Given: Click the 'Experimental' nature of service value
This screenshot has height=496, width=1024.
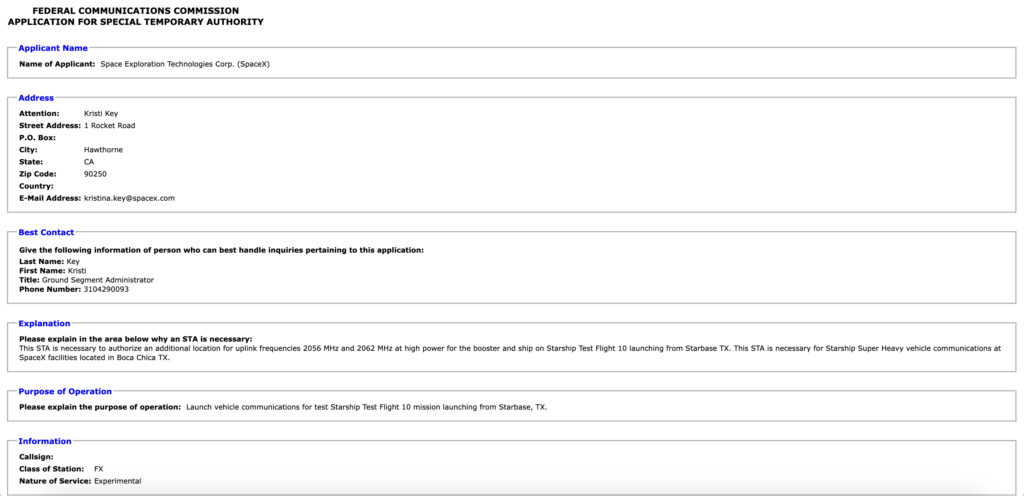Looking at the screenshot, I should pyautogui.click(x=118, y=481).
